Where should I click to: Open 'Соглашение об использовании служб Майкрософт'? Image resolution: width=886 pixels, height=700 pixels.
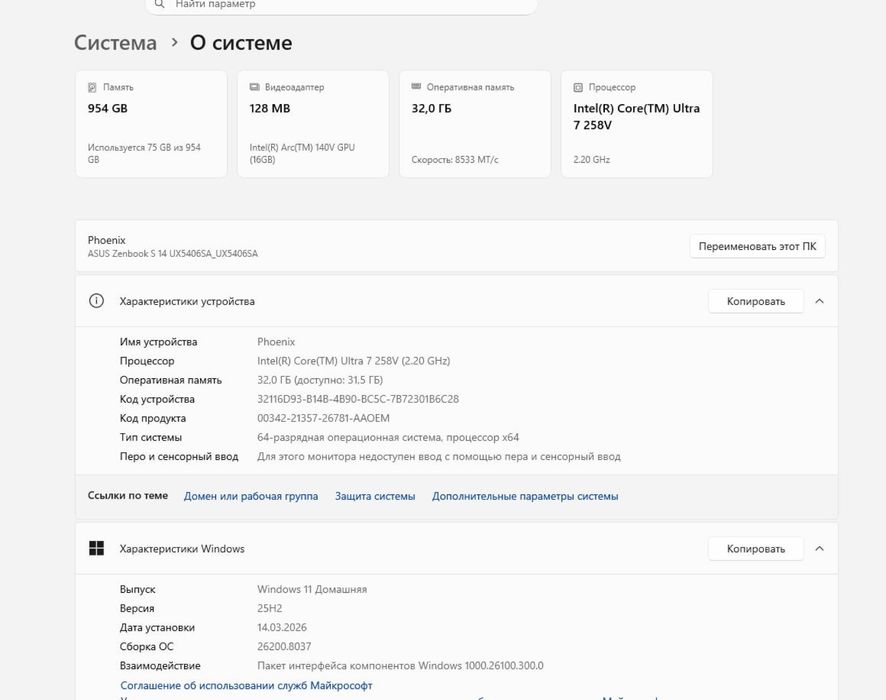point(246,685)
